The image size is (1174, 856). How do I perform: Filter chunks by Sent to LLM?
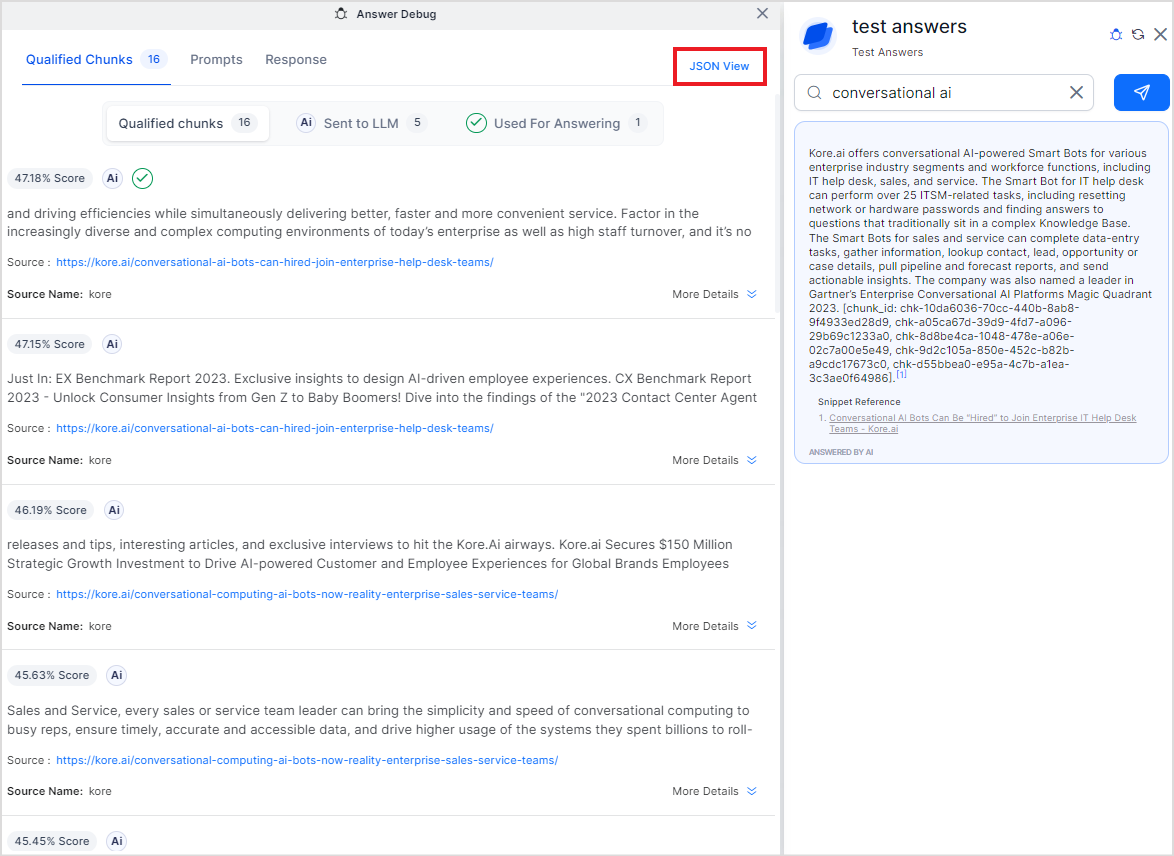(x=361, y=123)
